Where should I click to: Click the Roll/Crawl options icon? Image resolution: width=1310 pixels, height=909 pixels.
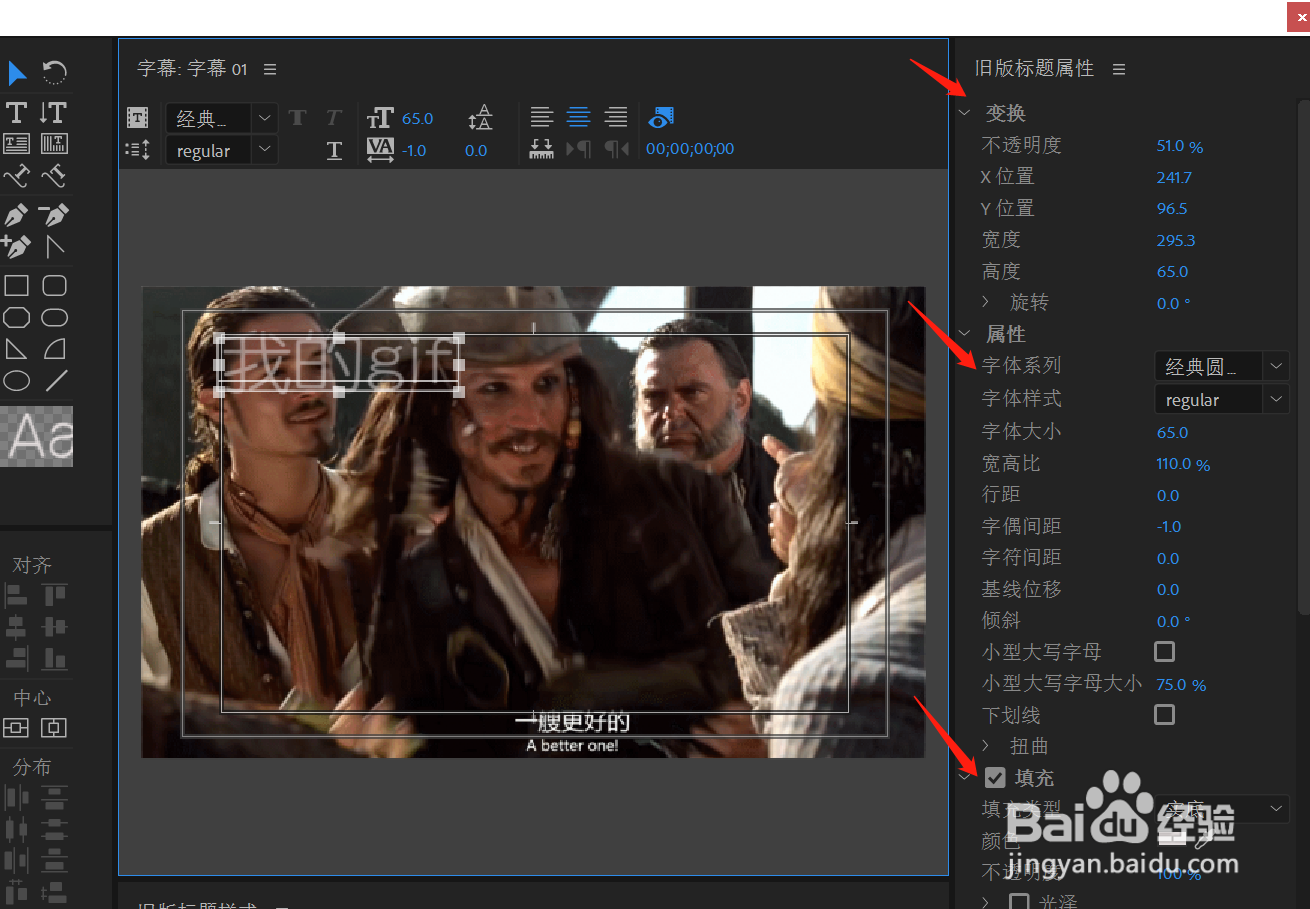coord(137,150)
